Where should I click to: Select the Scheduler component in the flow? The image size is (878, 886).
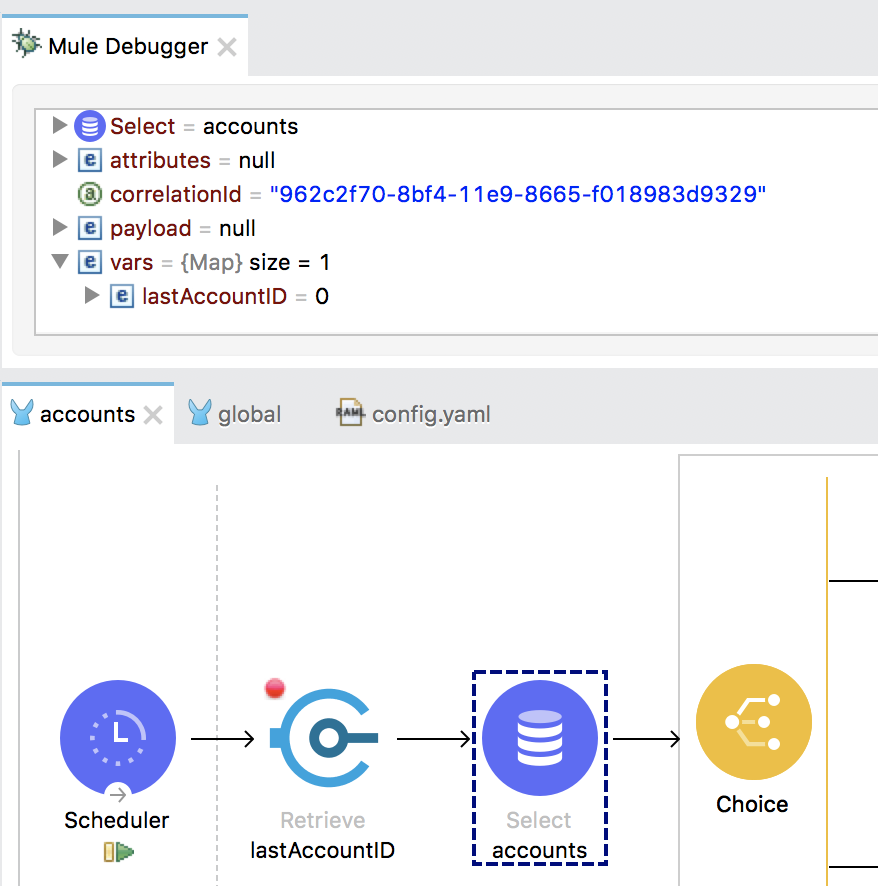tap(118, 738)
